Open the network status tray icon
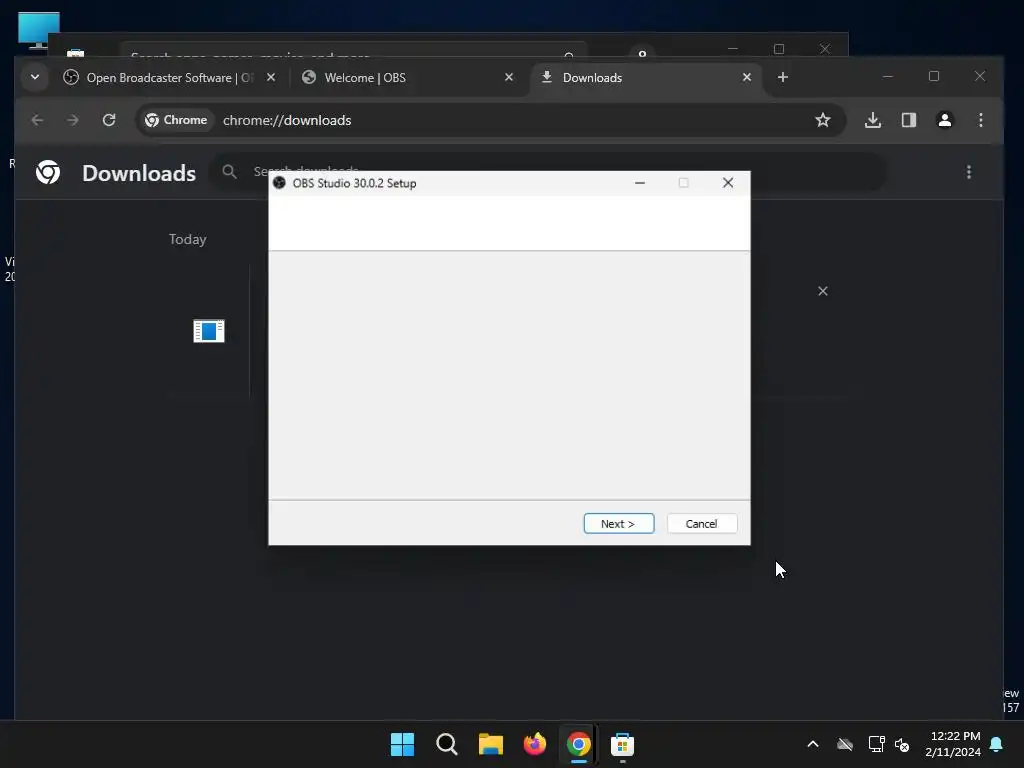This screenshot has width=1024, height=768. click(x=876, y=744)
